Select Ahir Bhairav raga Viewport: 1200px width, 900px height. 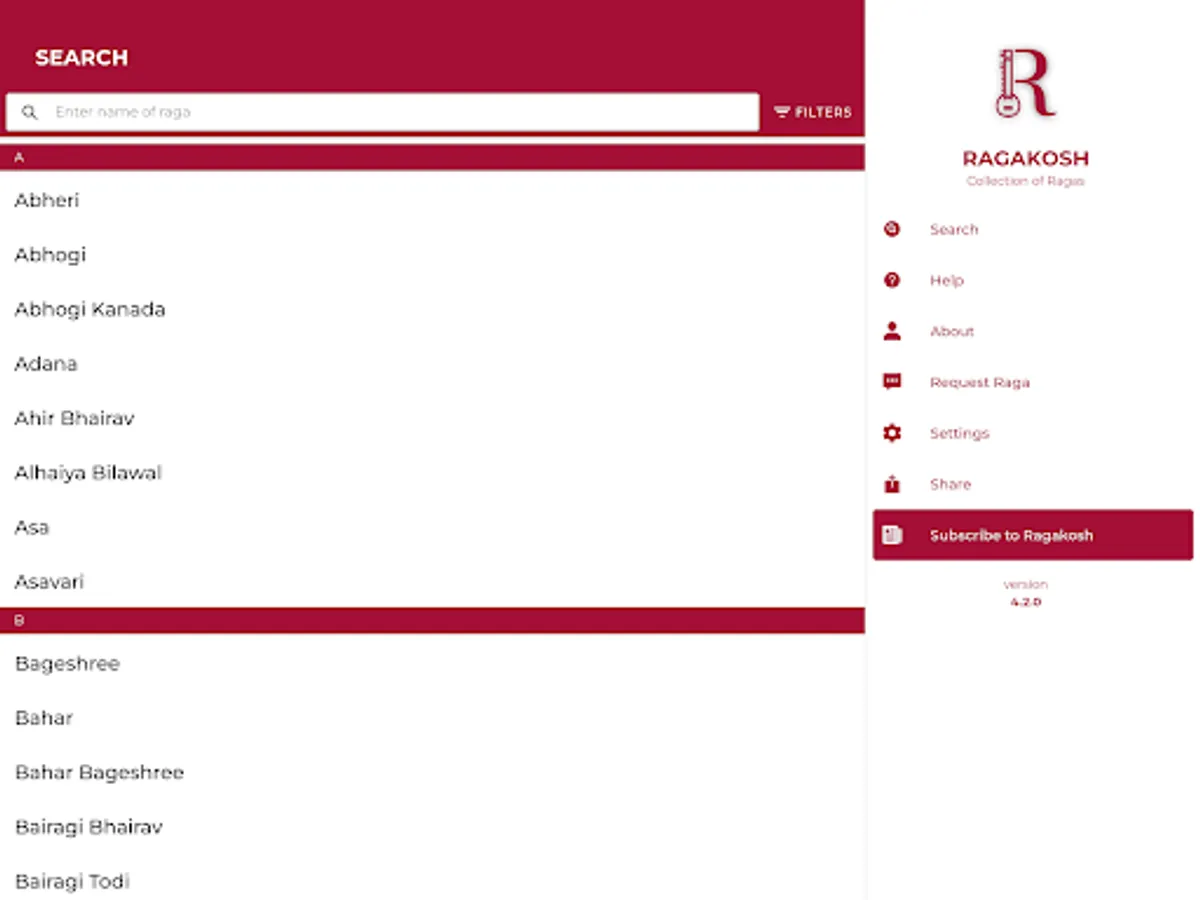432,418
